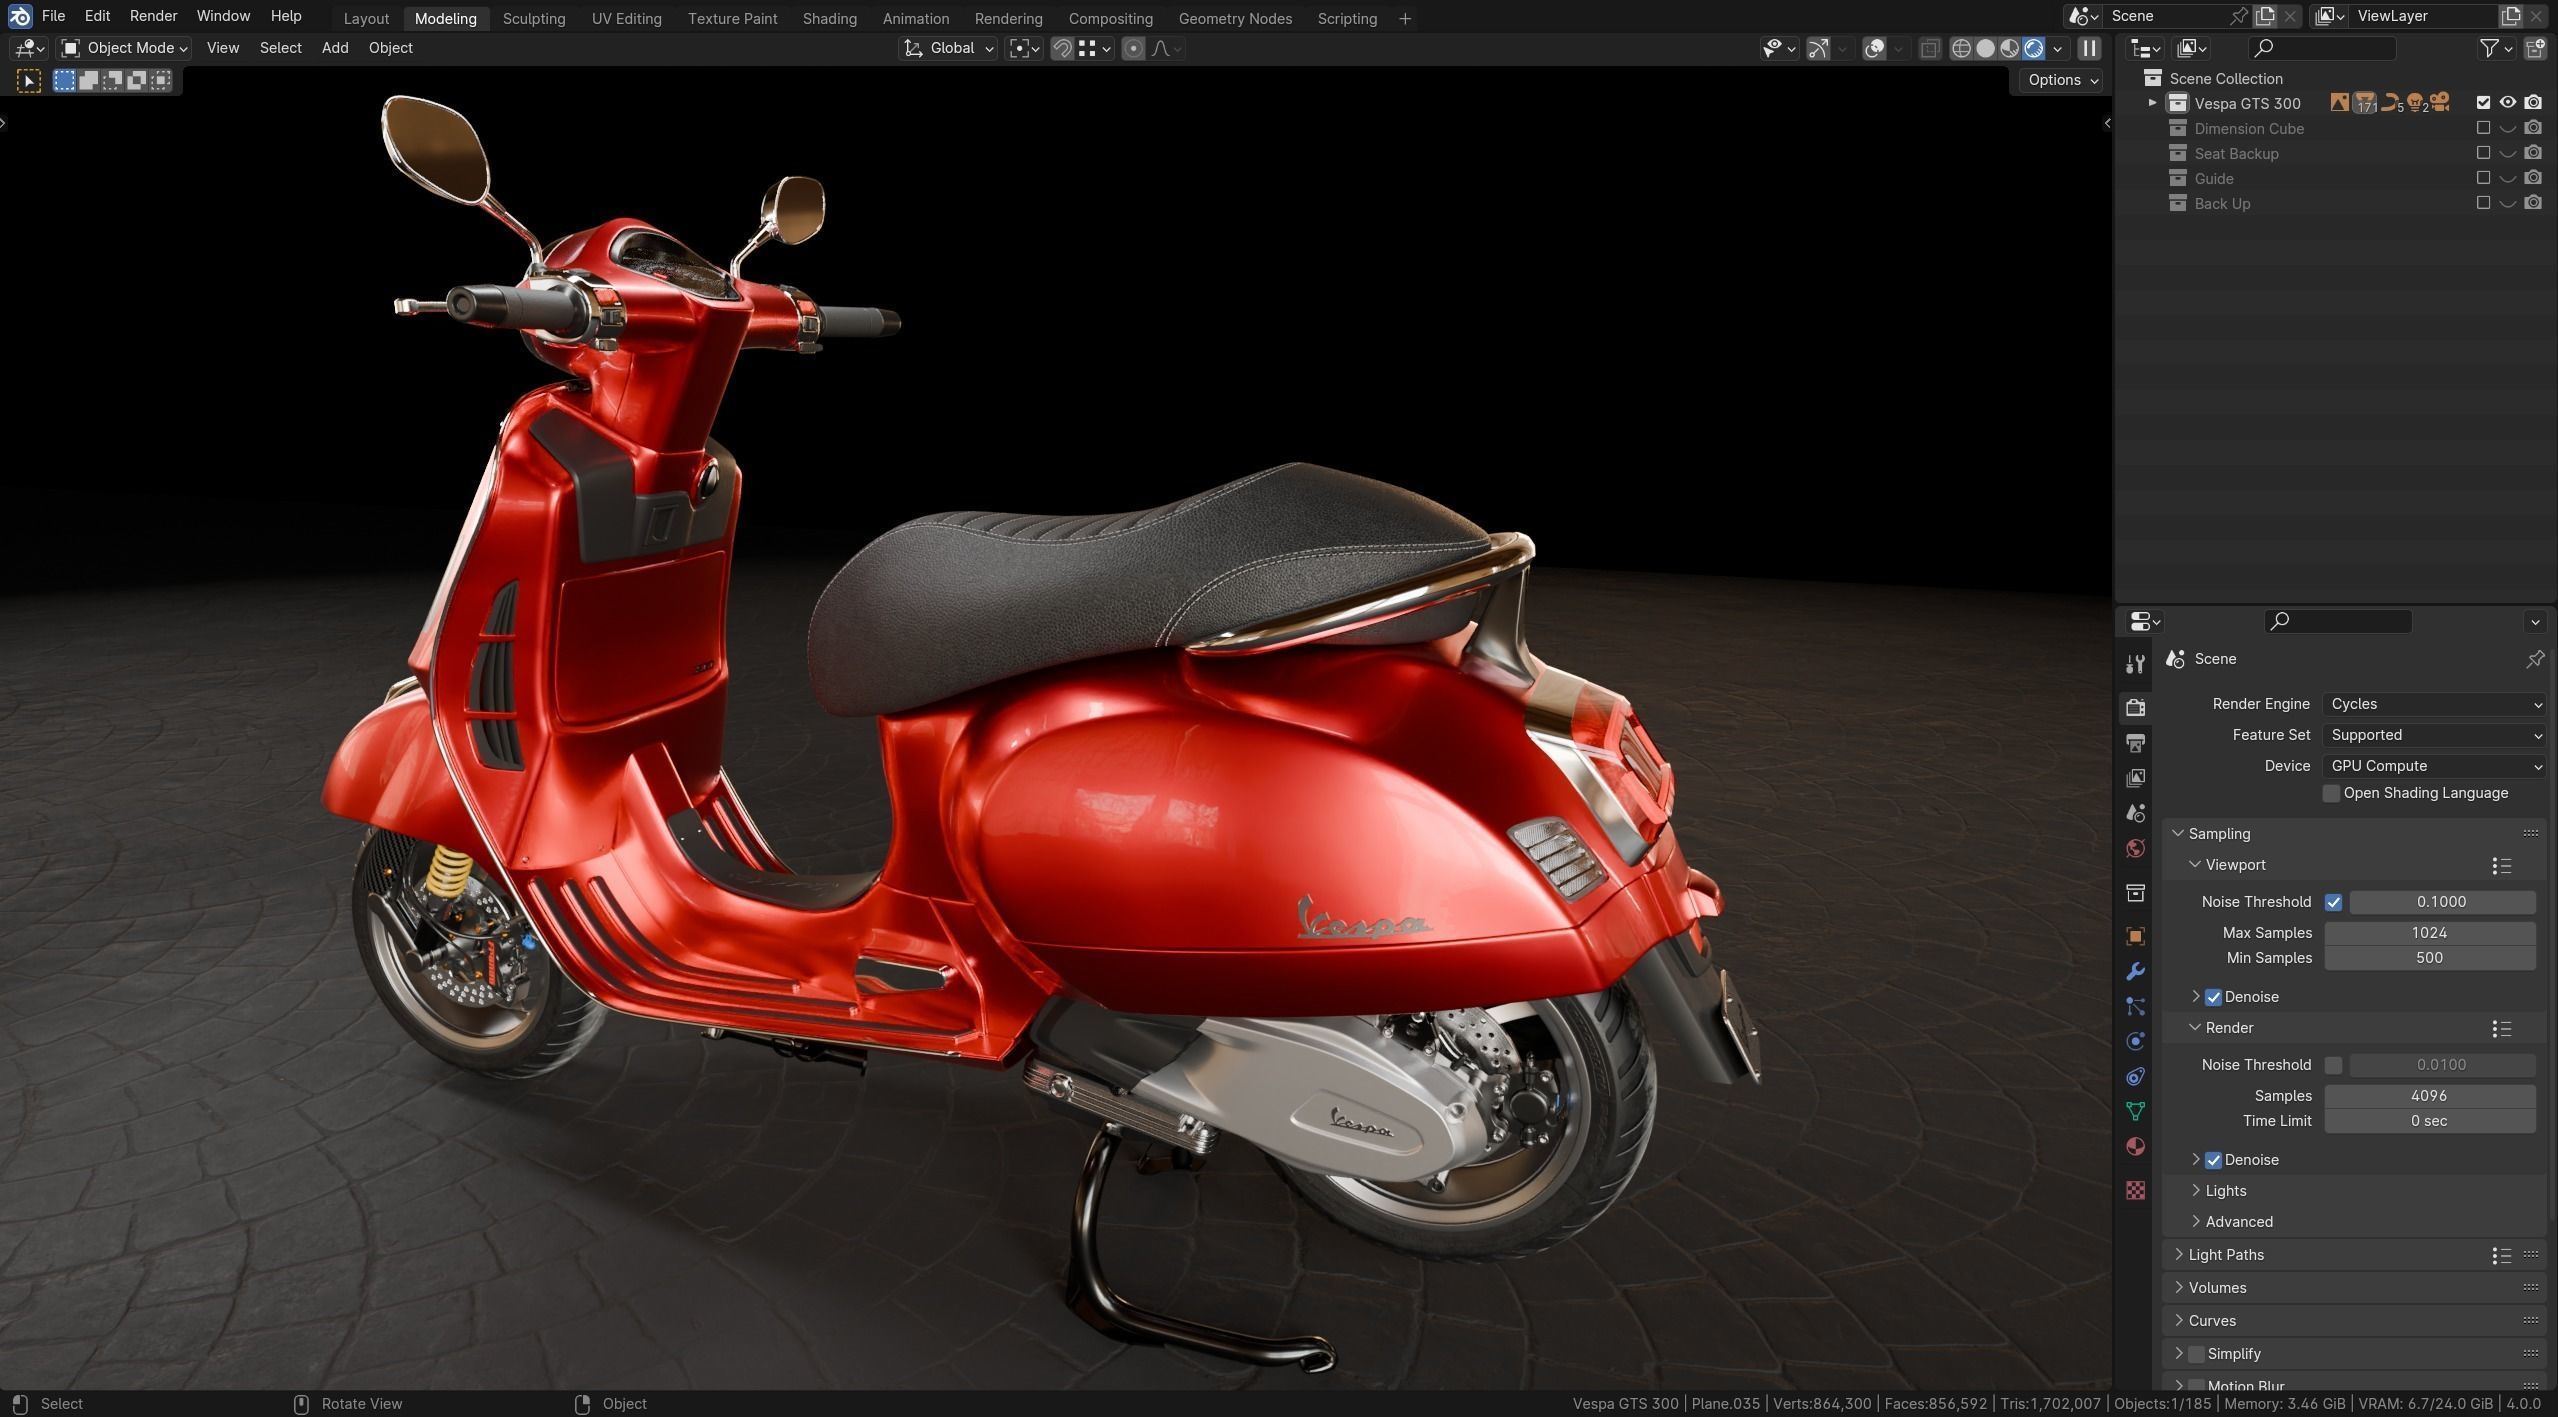This screenshot has height=1417, width=2558.
Task: Open the Object properties tab
Action: click(x=2135, y=936)
